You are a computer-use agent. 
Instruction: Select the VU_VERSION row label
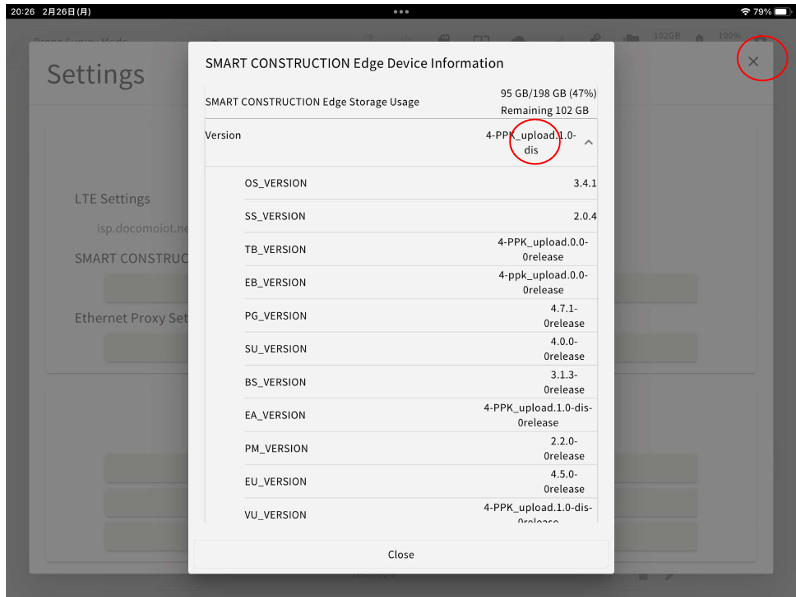(x=276, y=515)
